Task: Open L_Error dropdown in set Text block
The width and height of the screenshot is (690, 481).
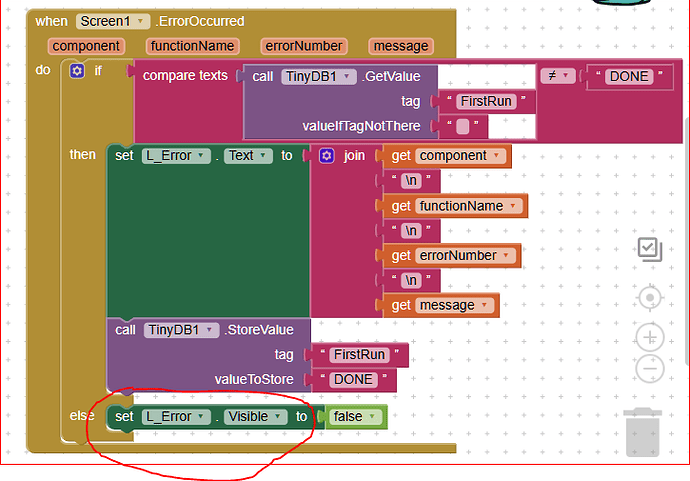Action: (176, 156)
